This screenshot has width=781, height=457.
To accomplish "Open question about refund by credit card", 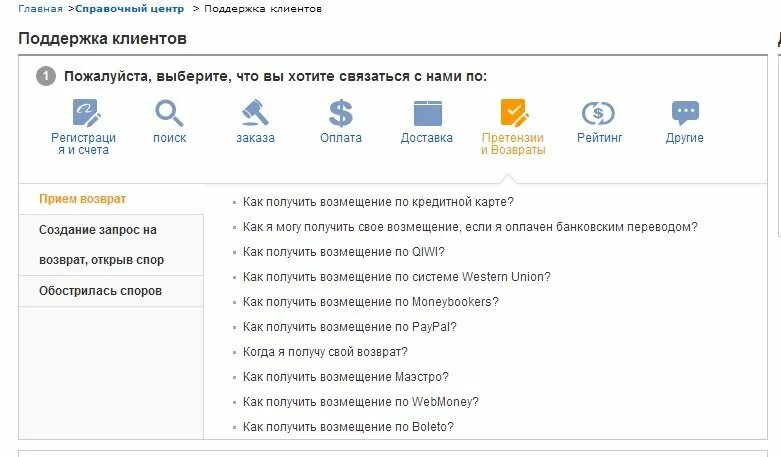I will pos(378,202).
